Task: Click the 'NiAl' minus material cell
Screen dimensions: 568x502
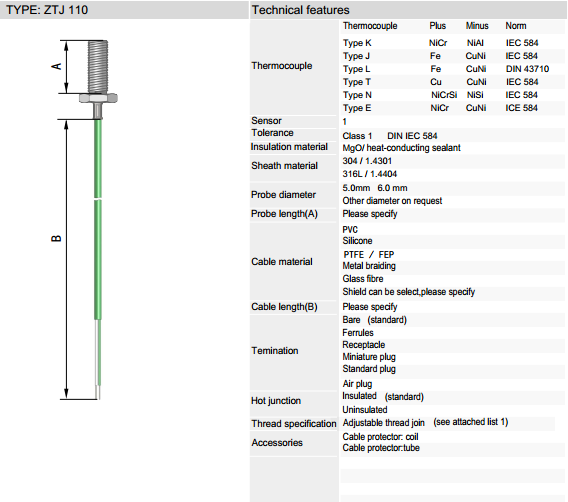Action: coord(475,43)
